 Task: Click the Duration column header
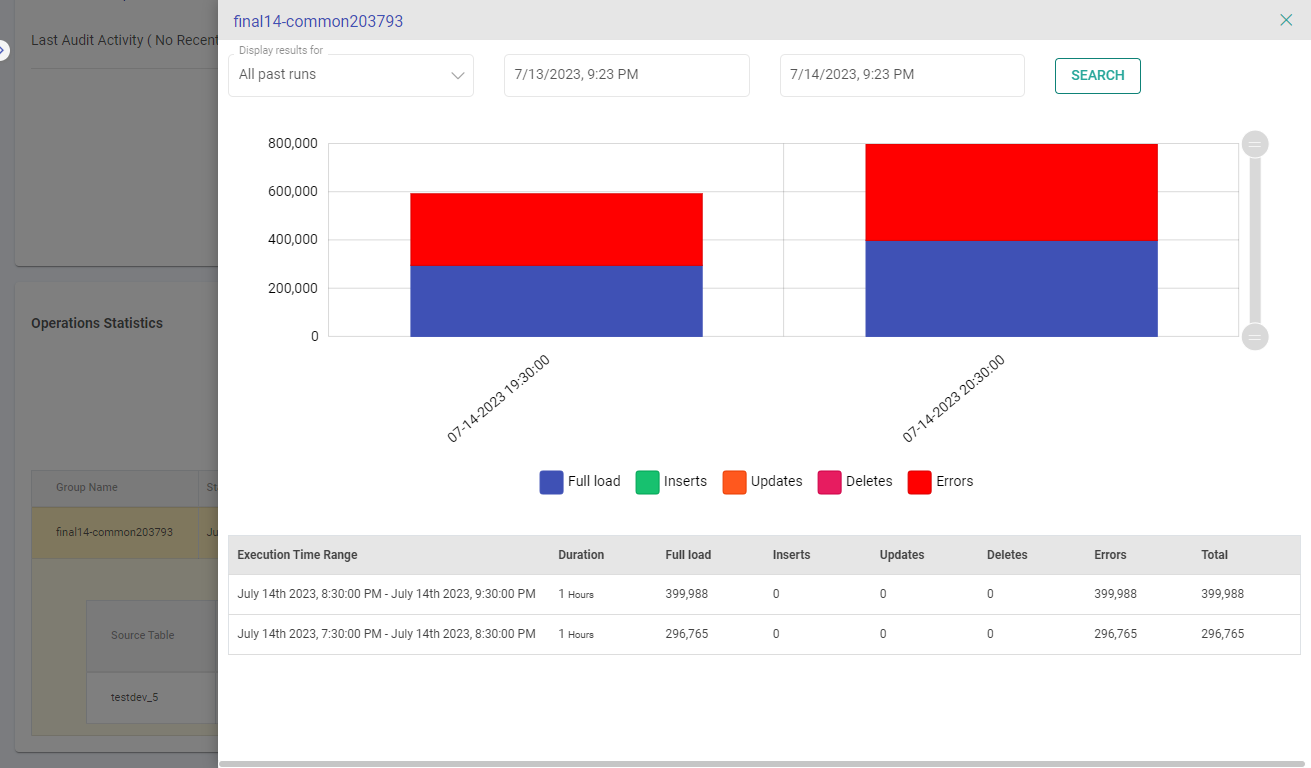[581, 555]
